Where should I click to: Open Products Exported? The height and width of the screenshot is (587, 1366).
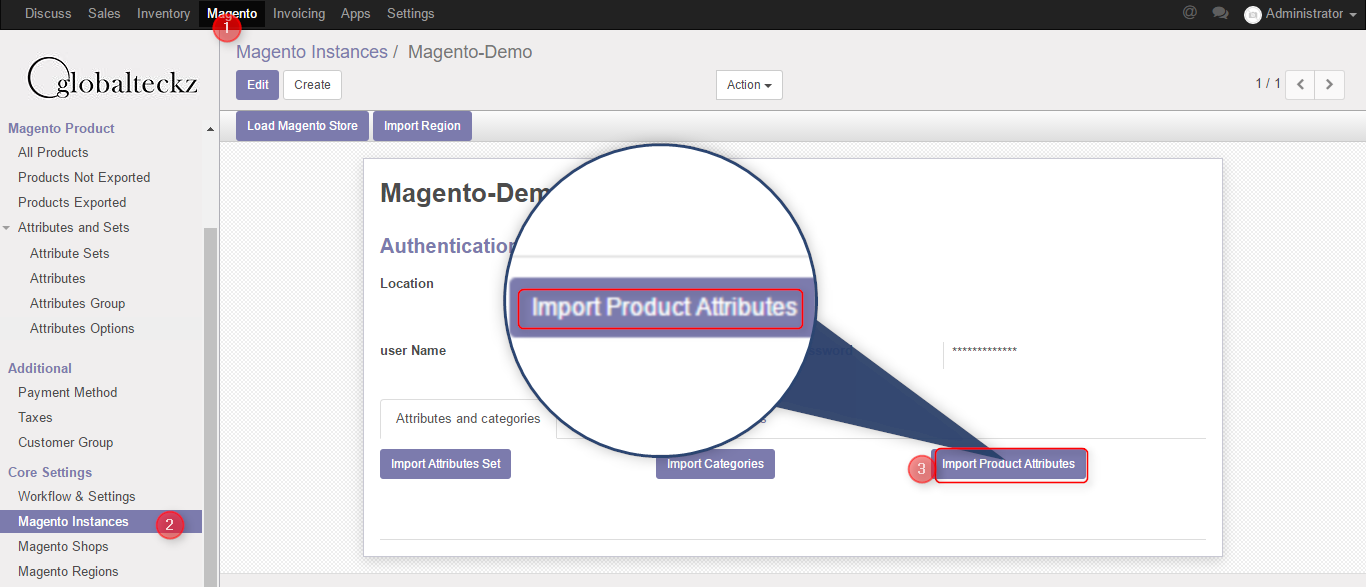tap(72, 203)
